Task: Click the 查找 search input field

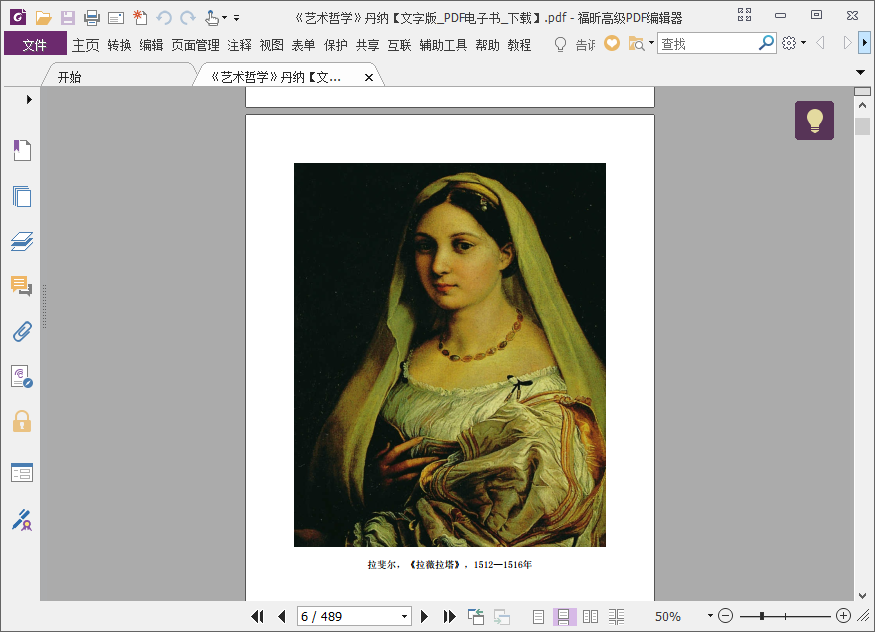Action: 708,43
